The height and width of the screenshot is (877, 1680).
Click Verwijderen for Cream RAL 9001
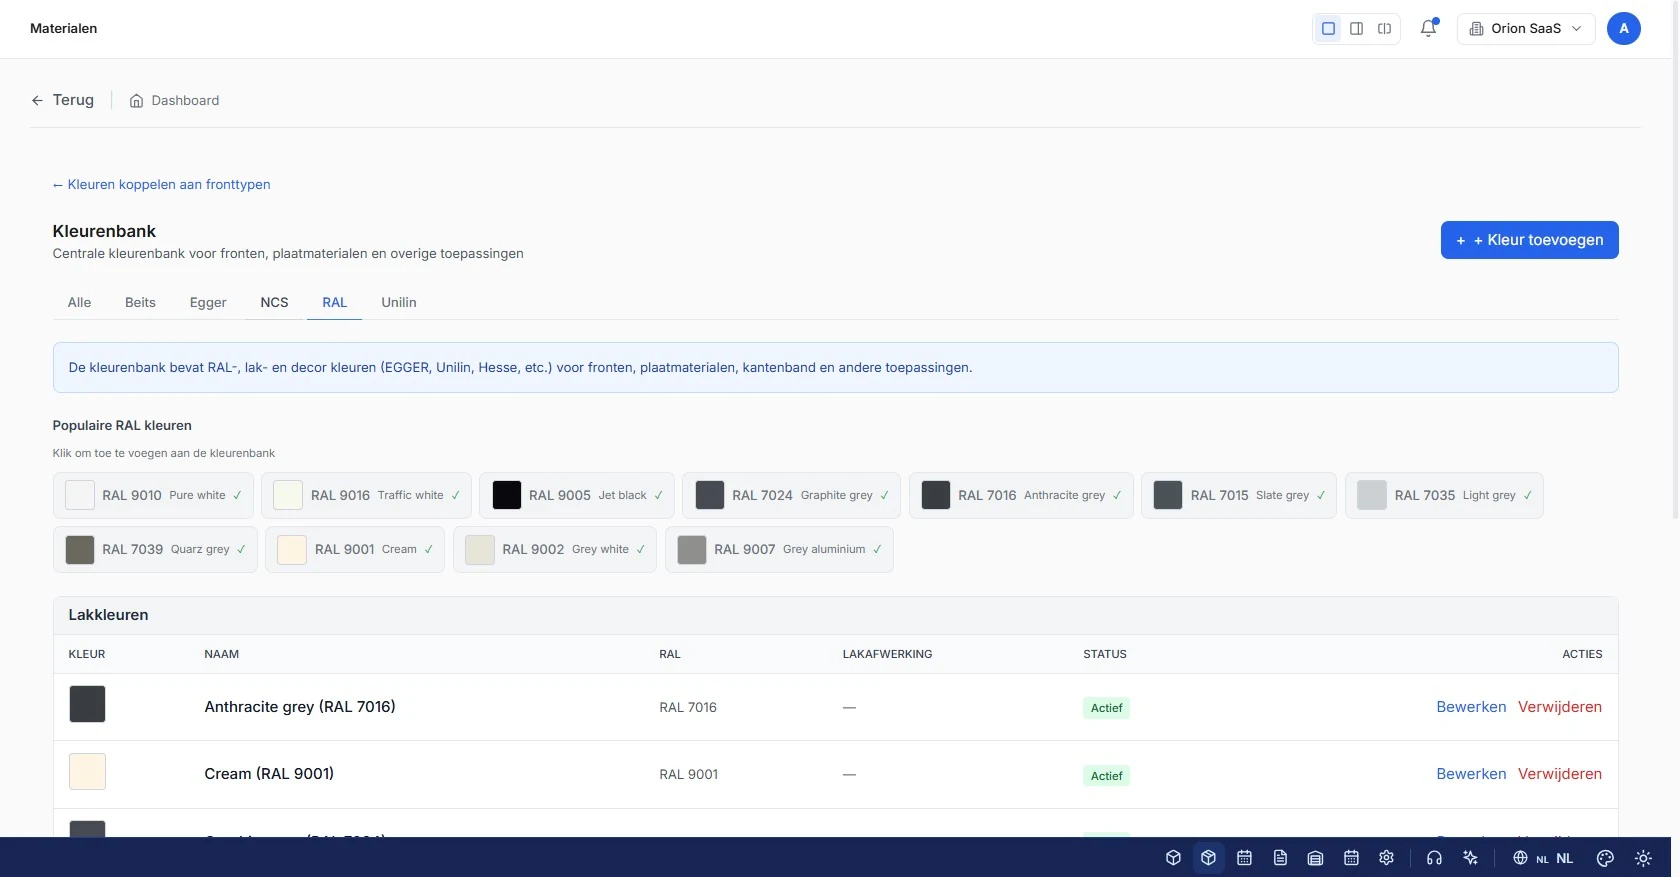(x=1559, y=774)
